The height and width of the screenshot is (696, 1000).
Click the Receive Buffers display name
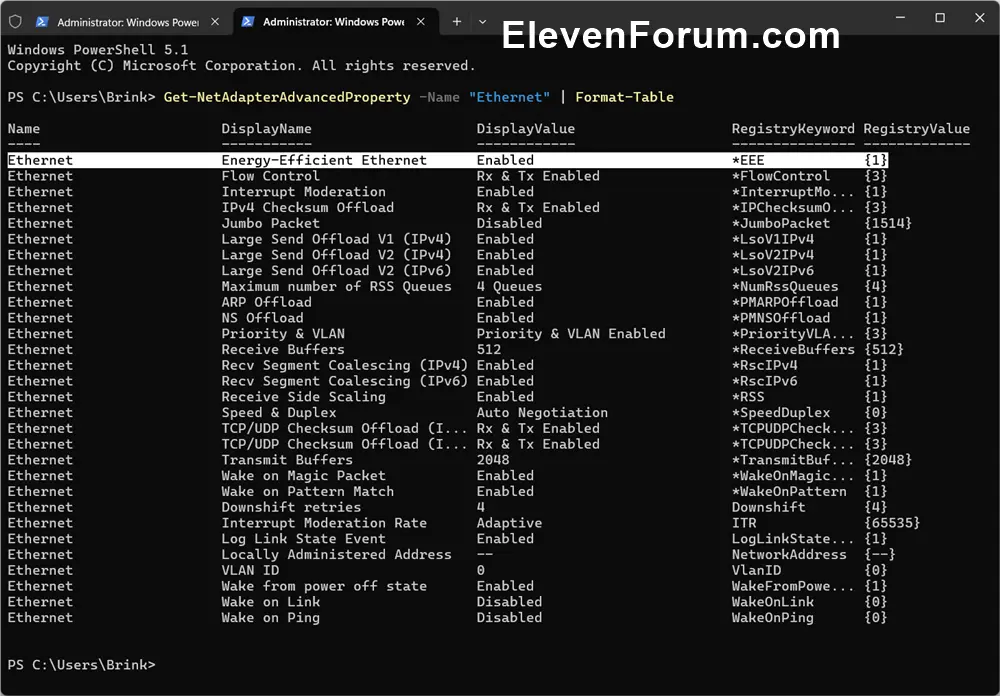(x=283, y=350)
